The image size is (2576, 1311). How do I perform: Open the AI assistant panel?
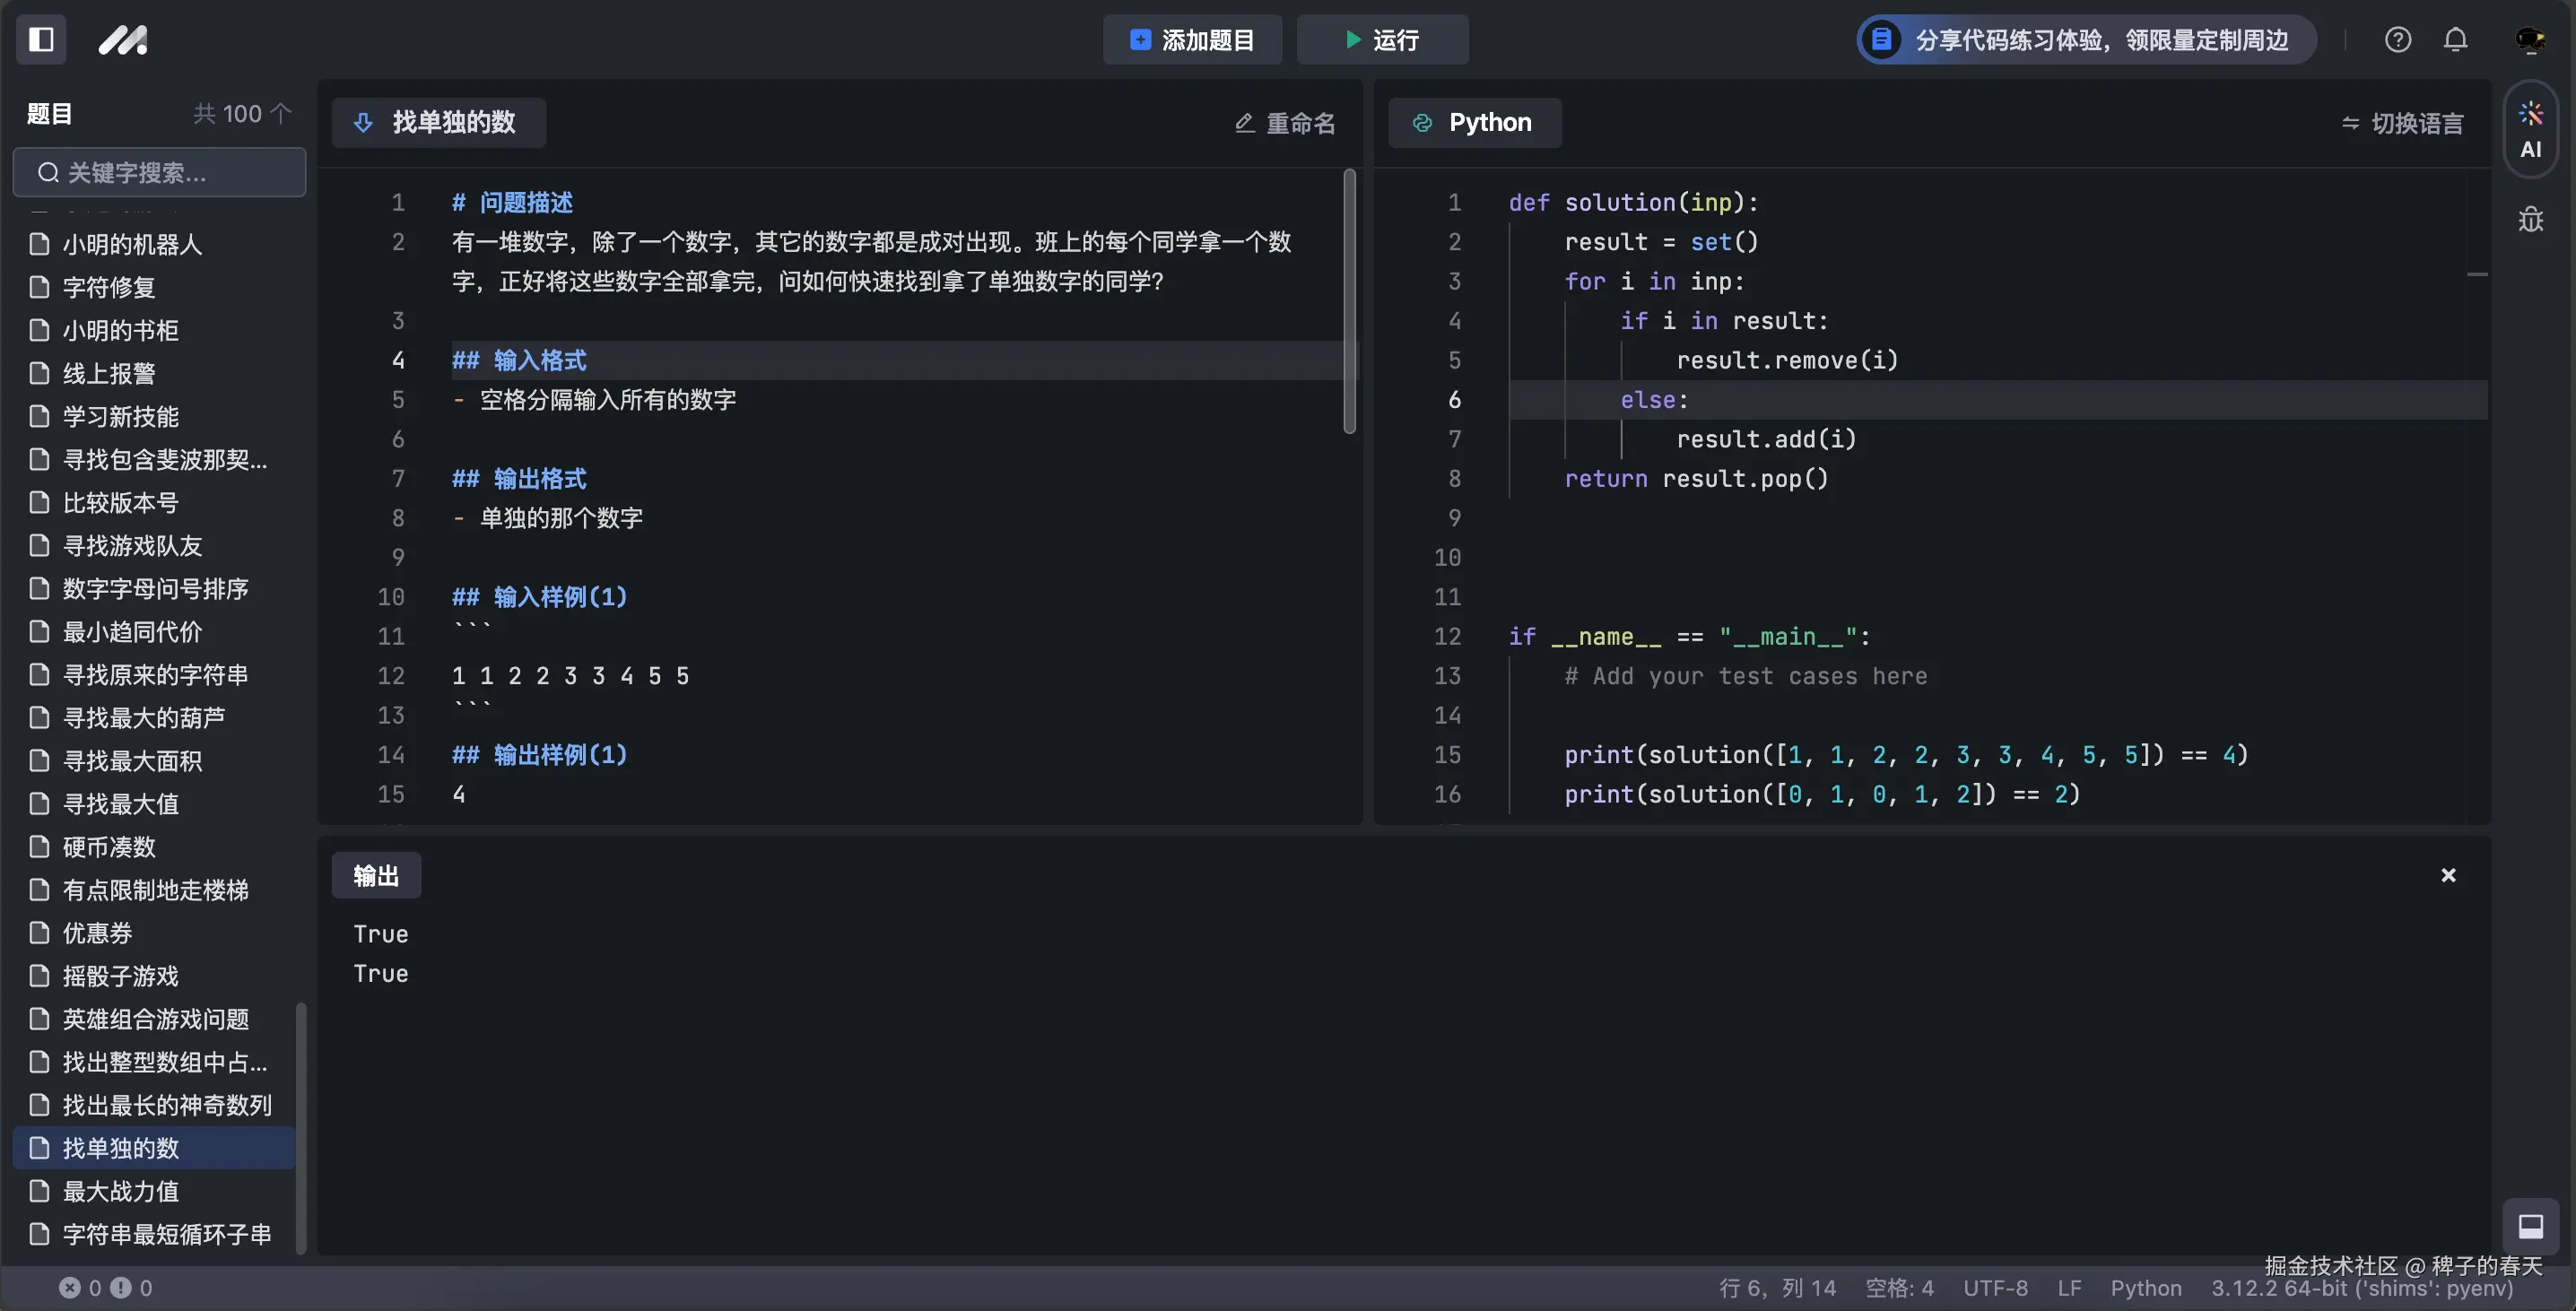[x=2530, y=130]
